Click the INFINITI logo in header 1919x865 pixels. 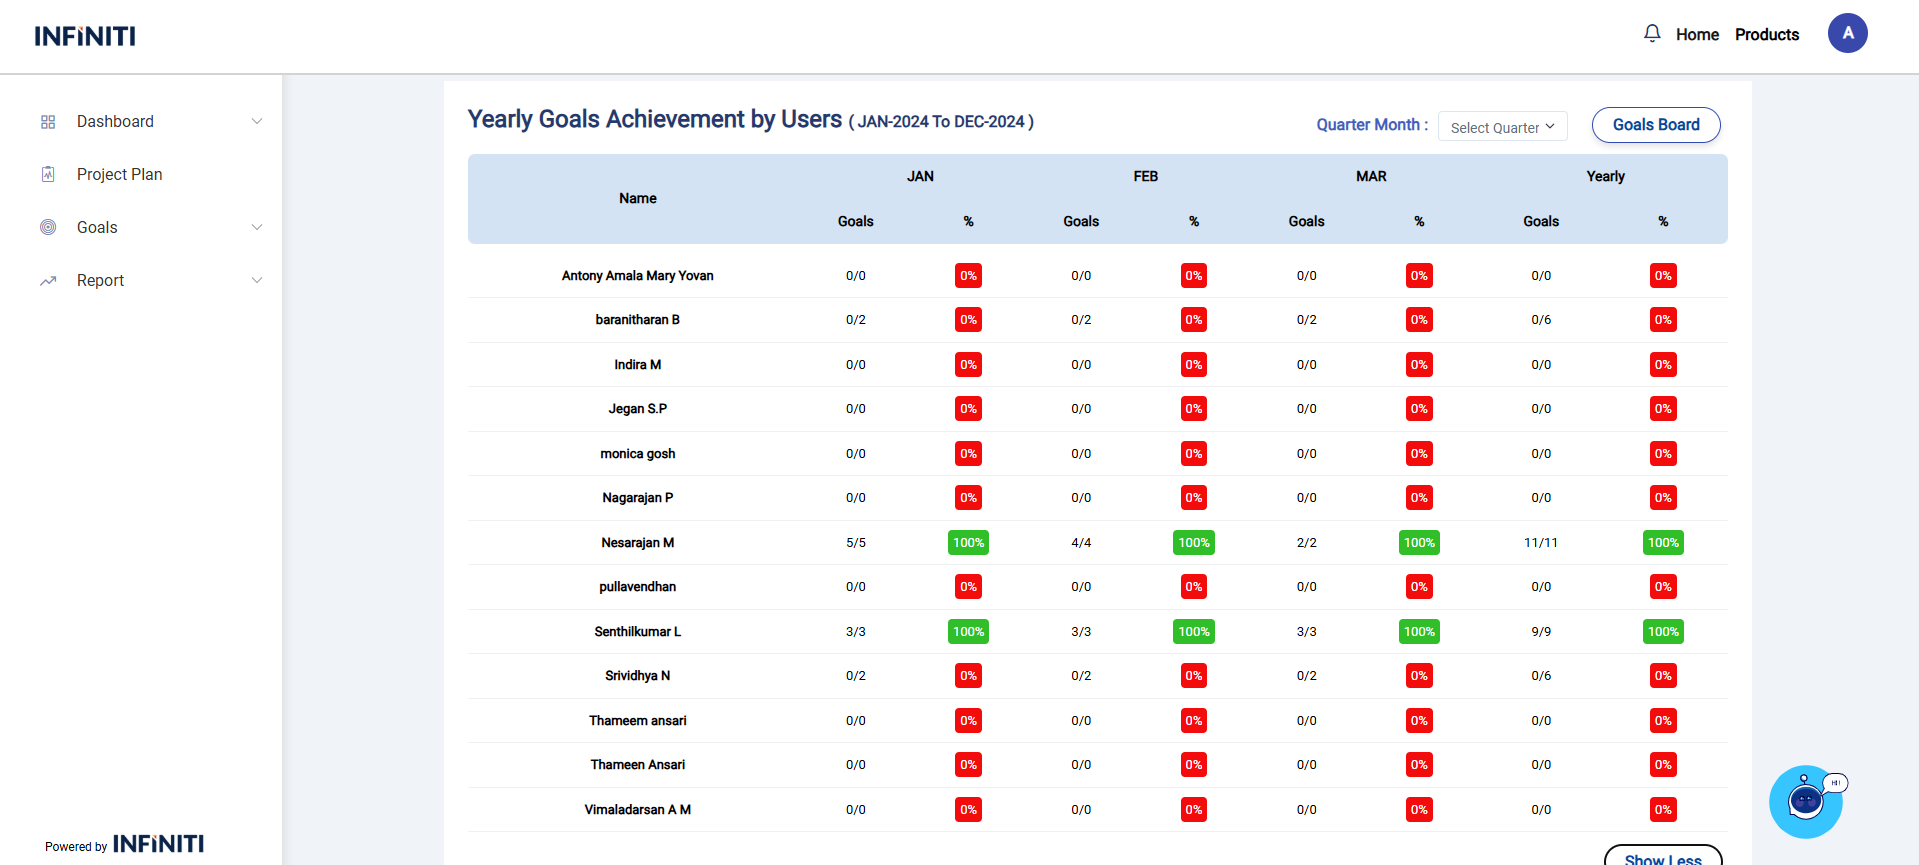click(x=85, y=37)
